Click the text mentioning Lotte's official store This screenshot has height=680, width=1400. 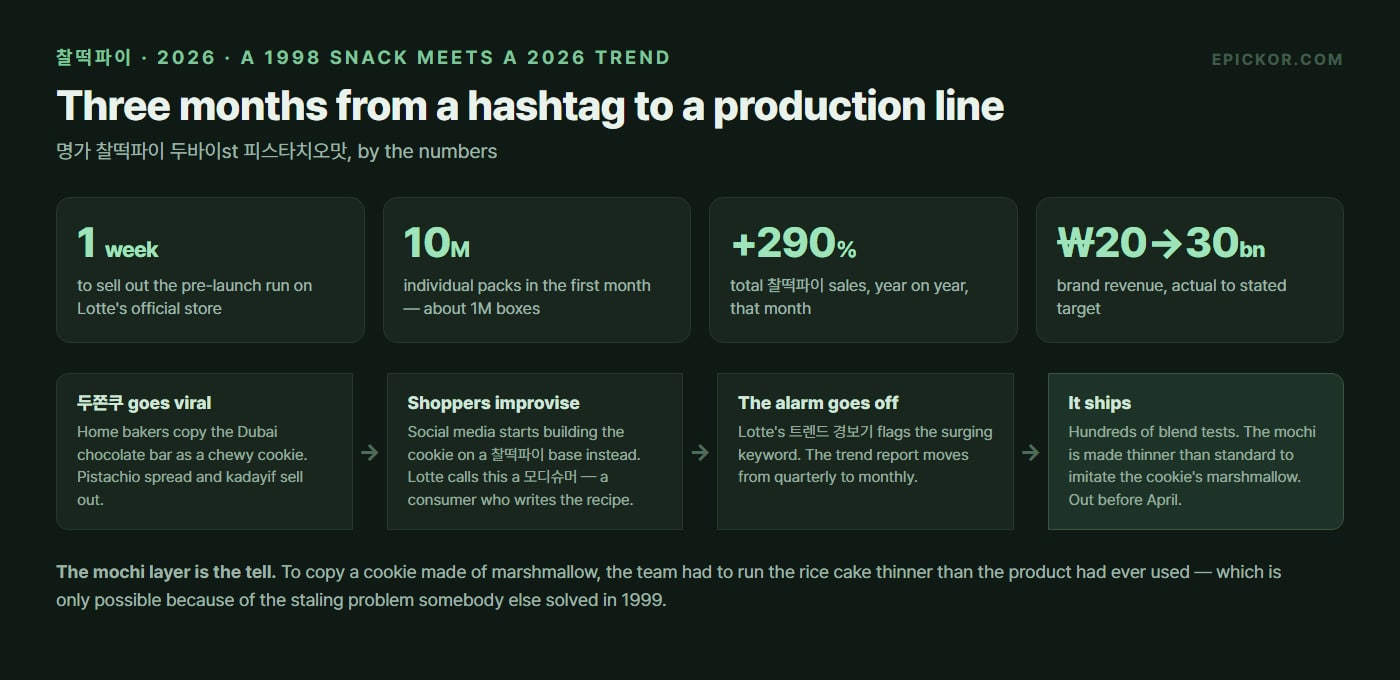click(195, 297)
